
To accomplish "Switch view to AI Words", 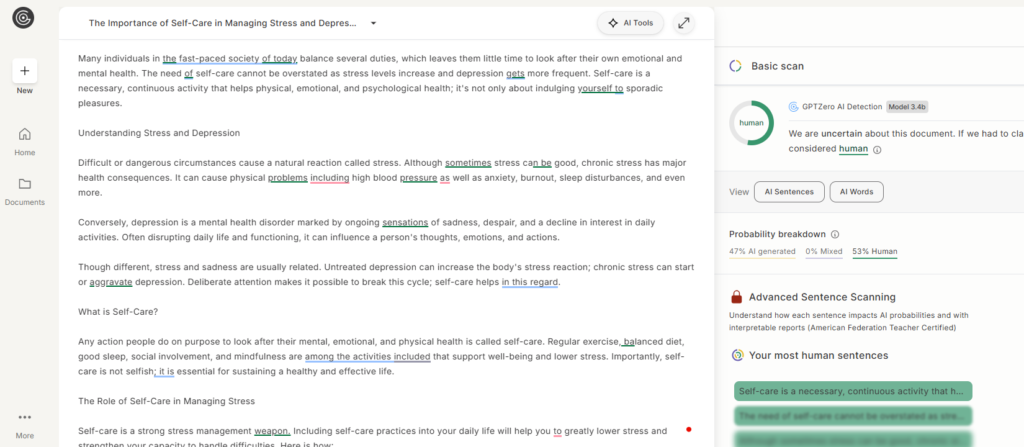I will coord(856,192).
